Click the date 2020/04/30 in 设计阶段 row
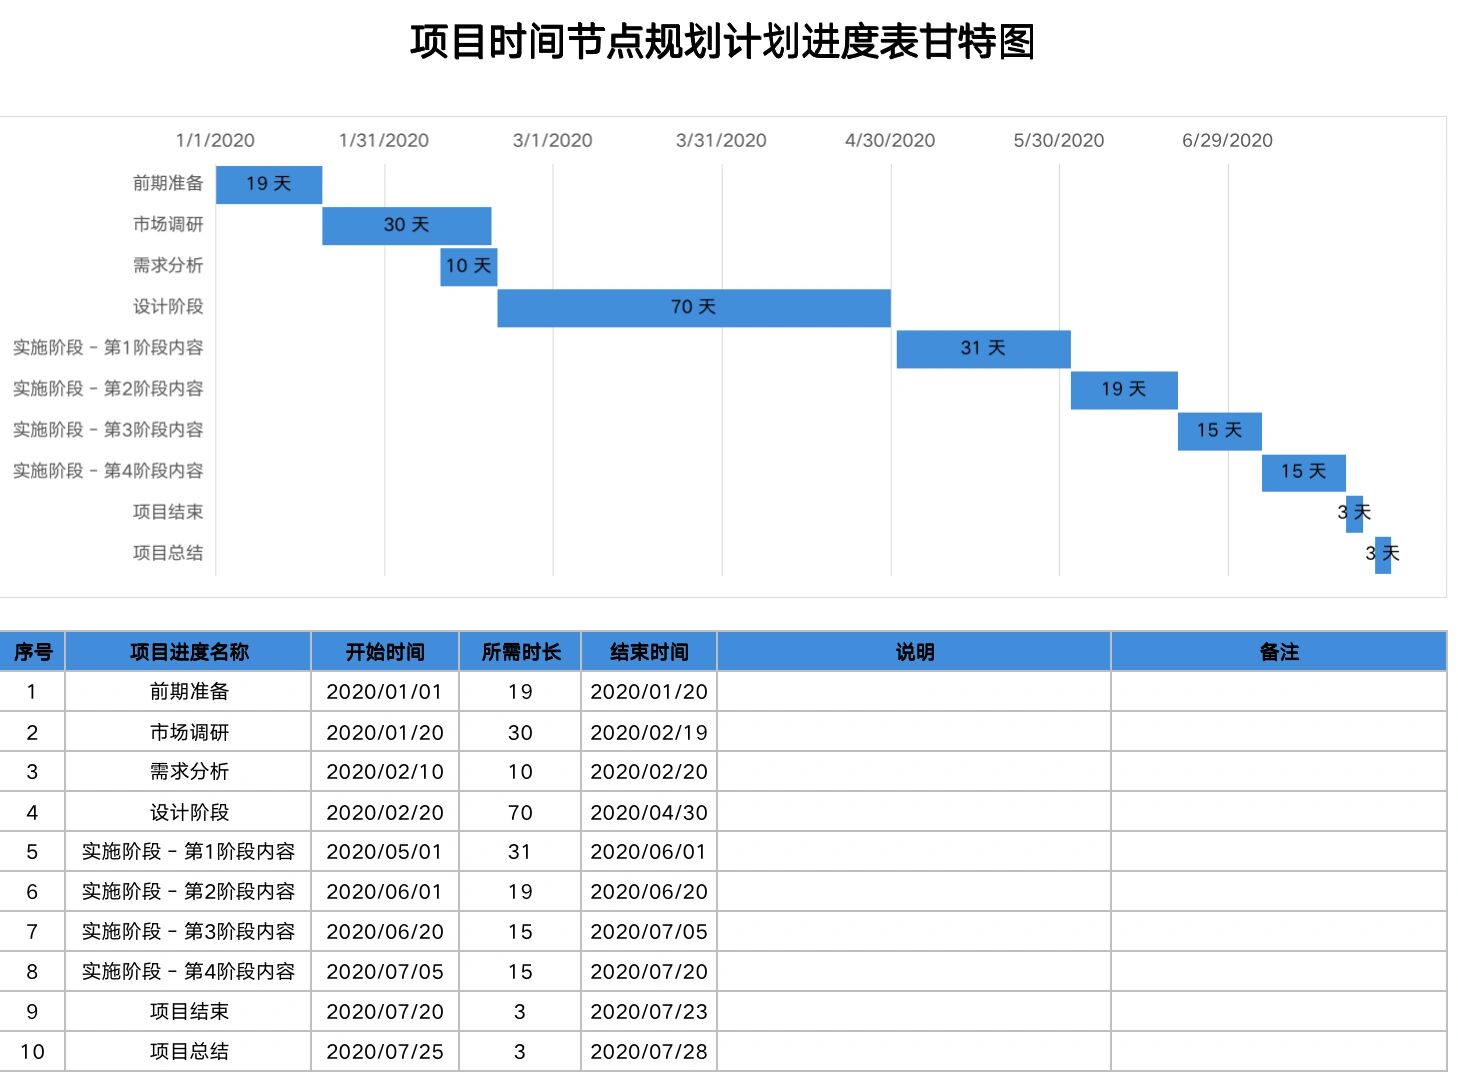1458x1072 pixels. [x=649, y=811]
